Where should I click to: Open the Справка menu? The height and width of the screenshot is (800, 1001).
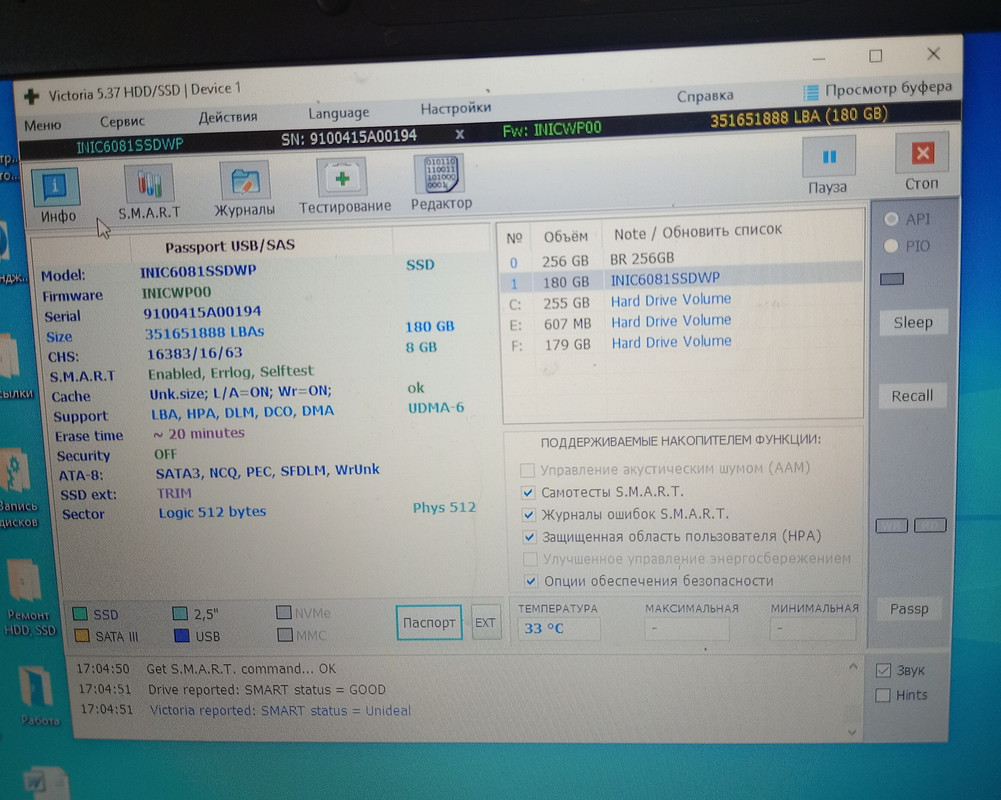pos(705,96)
